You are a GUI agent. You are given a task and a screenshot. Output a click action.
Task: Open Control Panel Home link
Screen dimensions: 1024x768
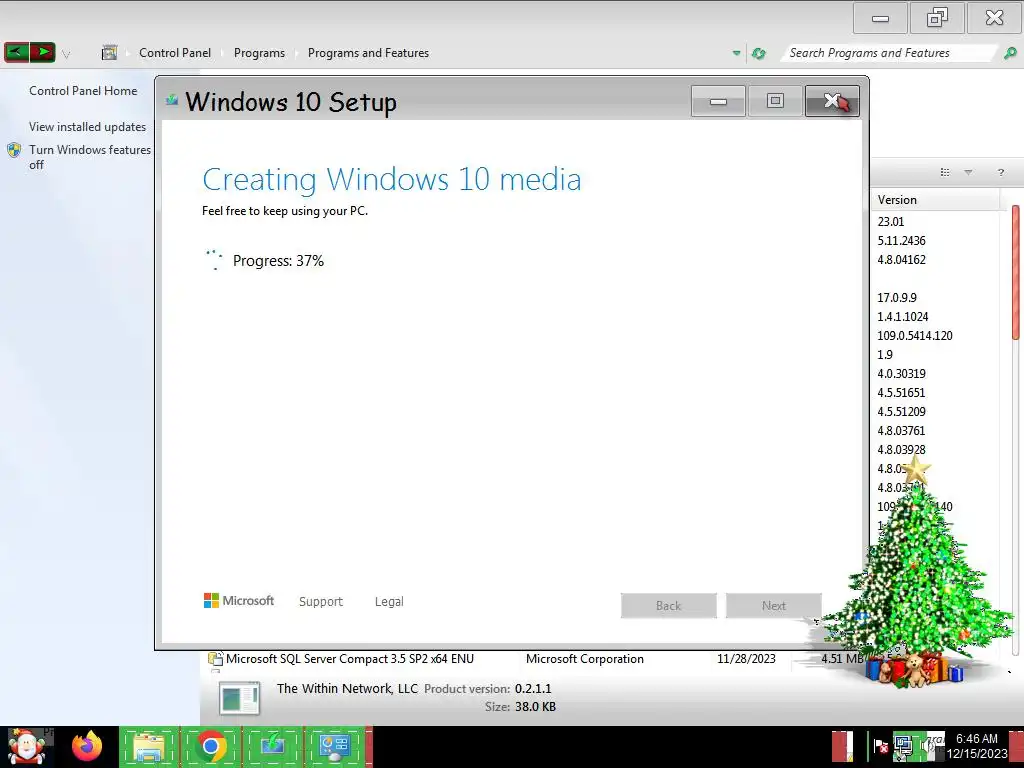[x=83, y=91]
